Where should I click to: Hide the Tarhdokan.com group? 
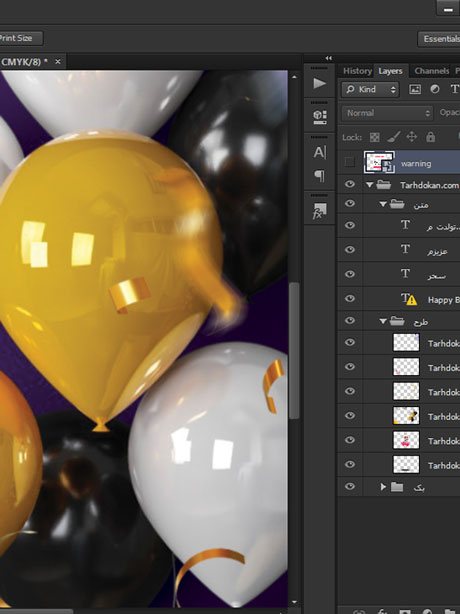click(350, 184)
